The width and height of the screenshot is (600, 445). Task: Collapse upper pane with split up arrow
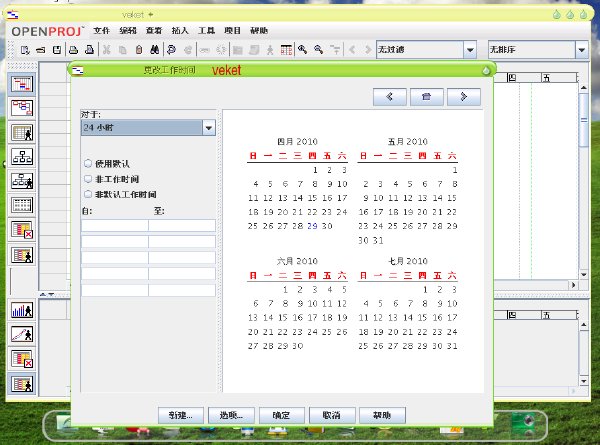[43, 294]
